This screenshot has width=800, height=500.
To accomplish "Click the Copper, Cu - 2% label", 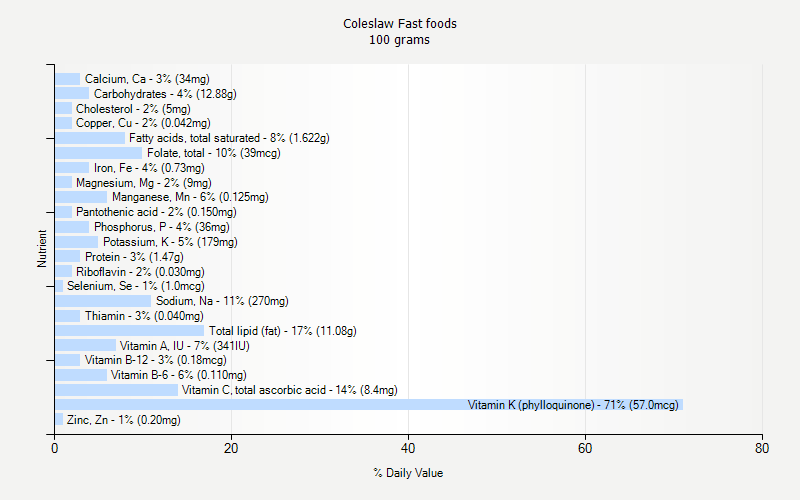I will tap(143, 123).
